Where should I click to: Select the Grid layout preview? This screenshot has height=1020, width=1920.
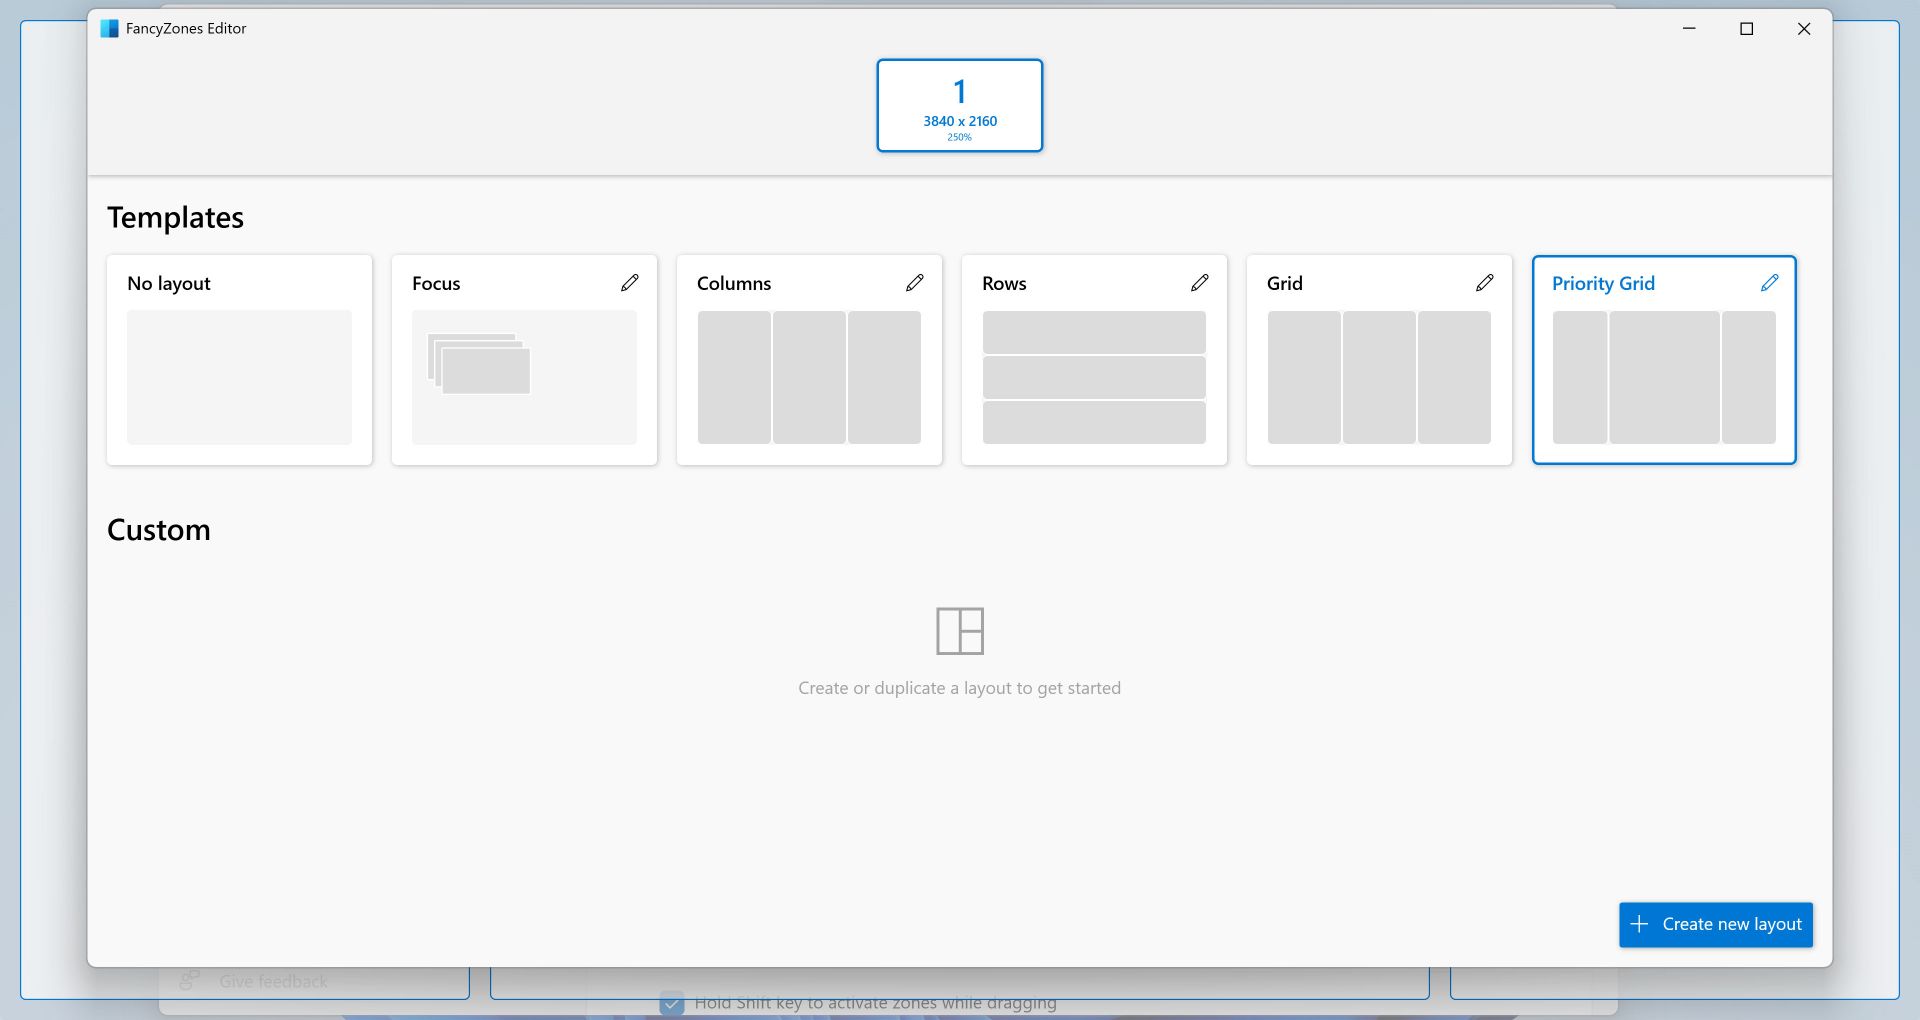pos(1379,377)
